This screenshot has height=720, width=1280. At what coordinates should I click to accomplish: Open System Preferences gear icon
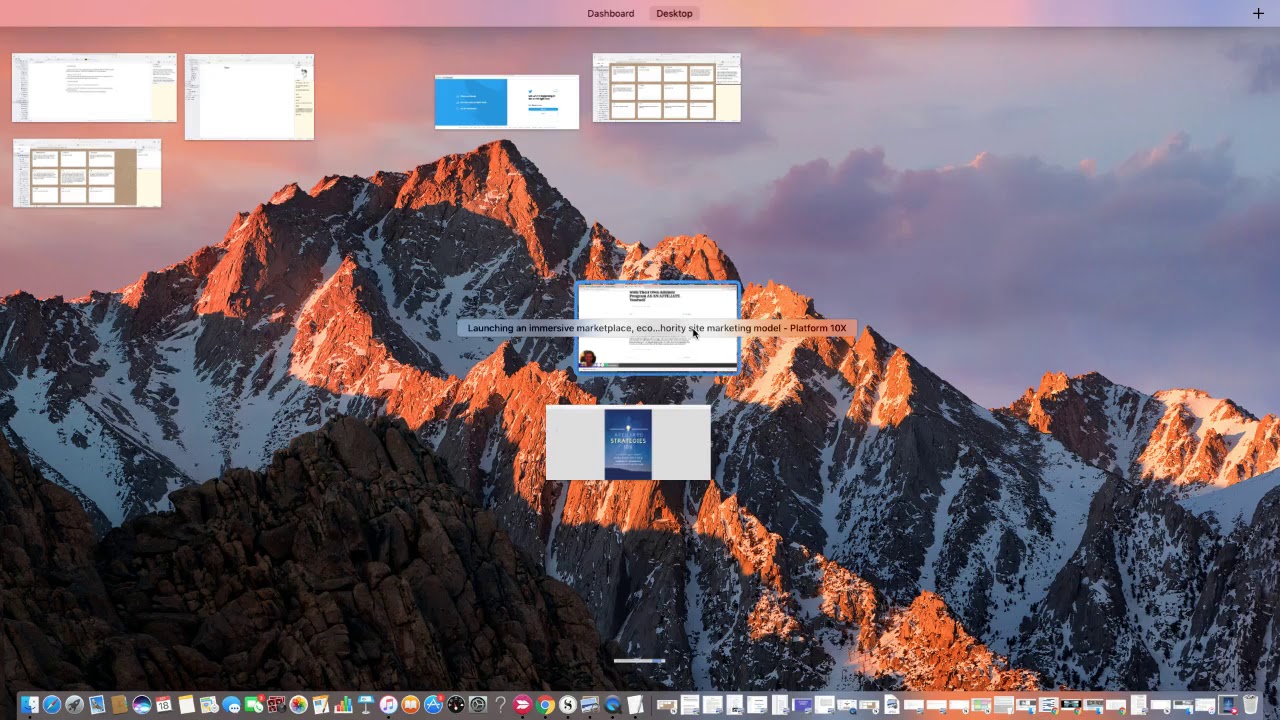click(478, 705)
